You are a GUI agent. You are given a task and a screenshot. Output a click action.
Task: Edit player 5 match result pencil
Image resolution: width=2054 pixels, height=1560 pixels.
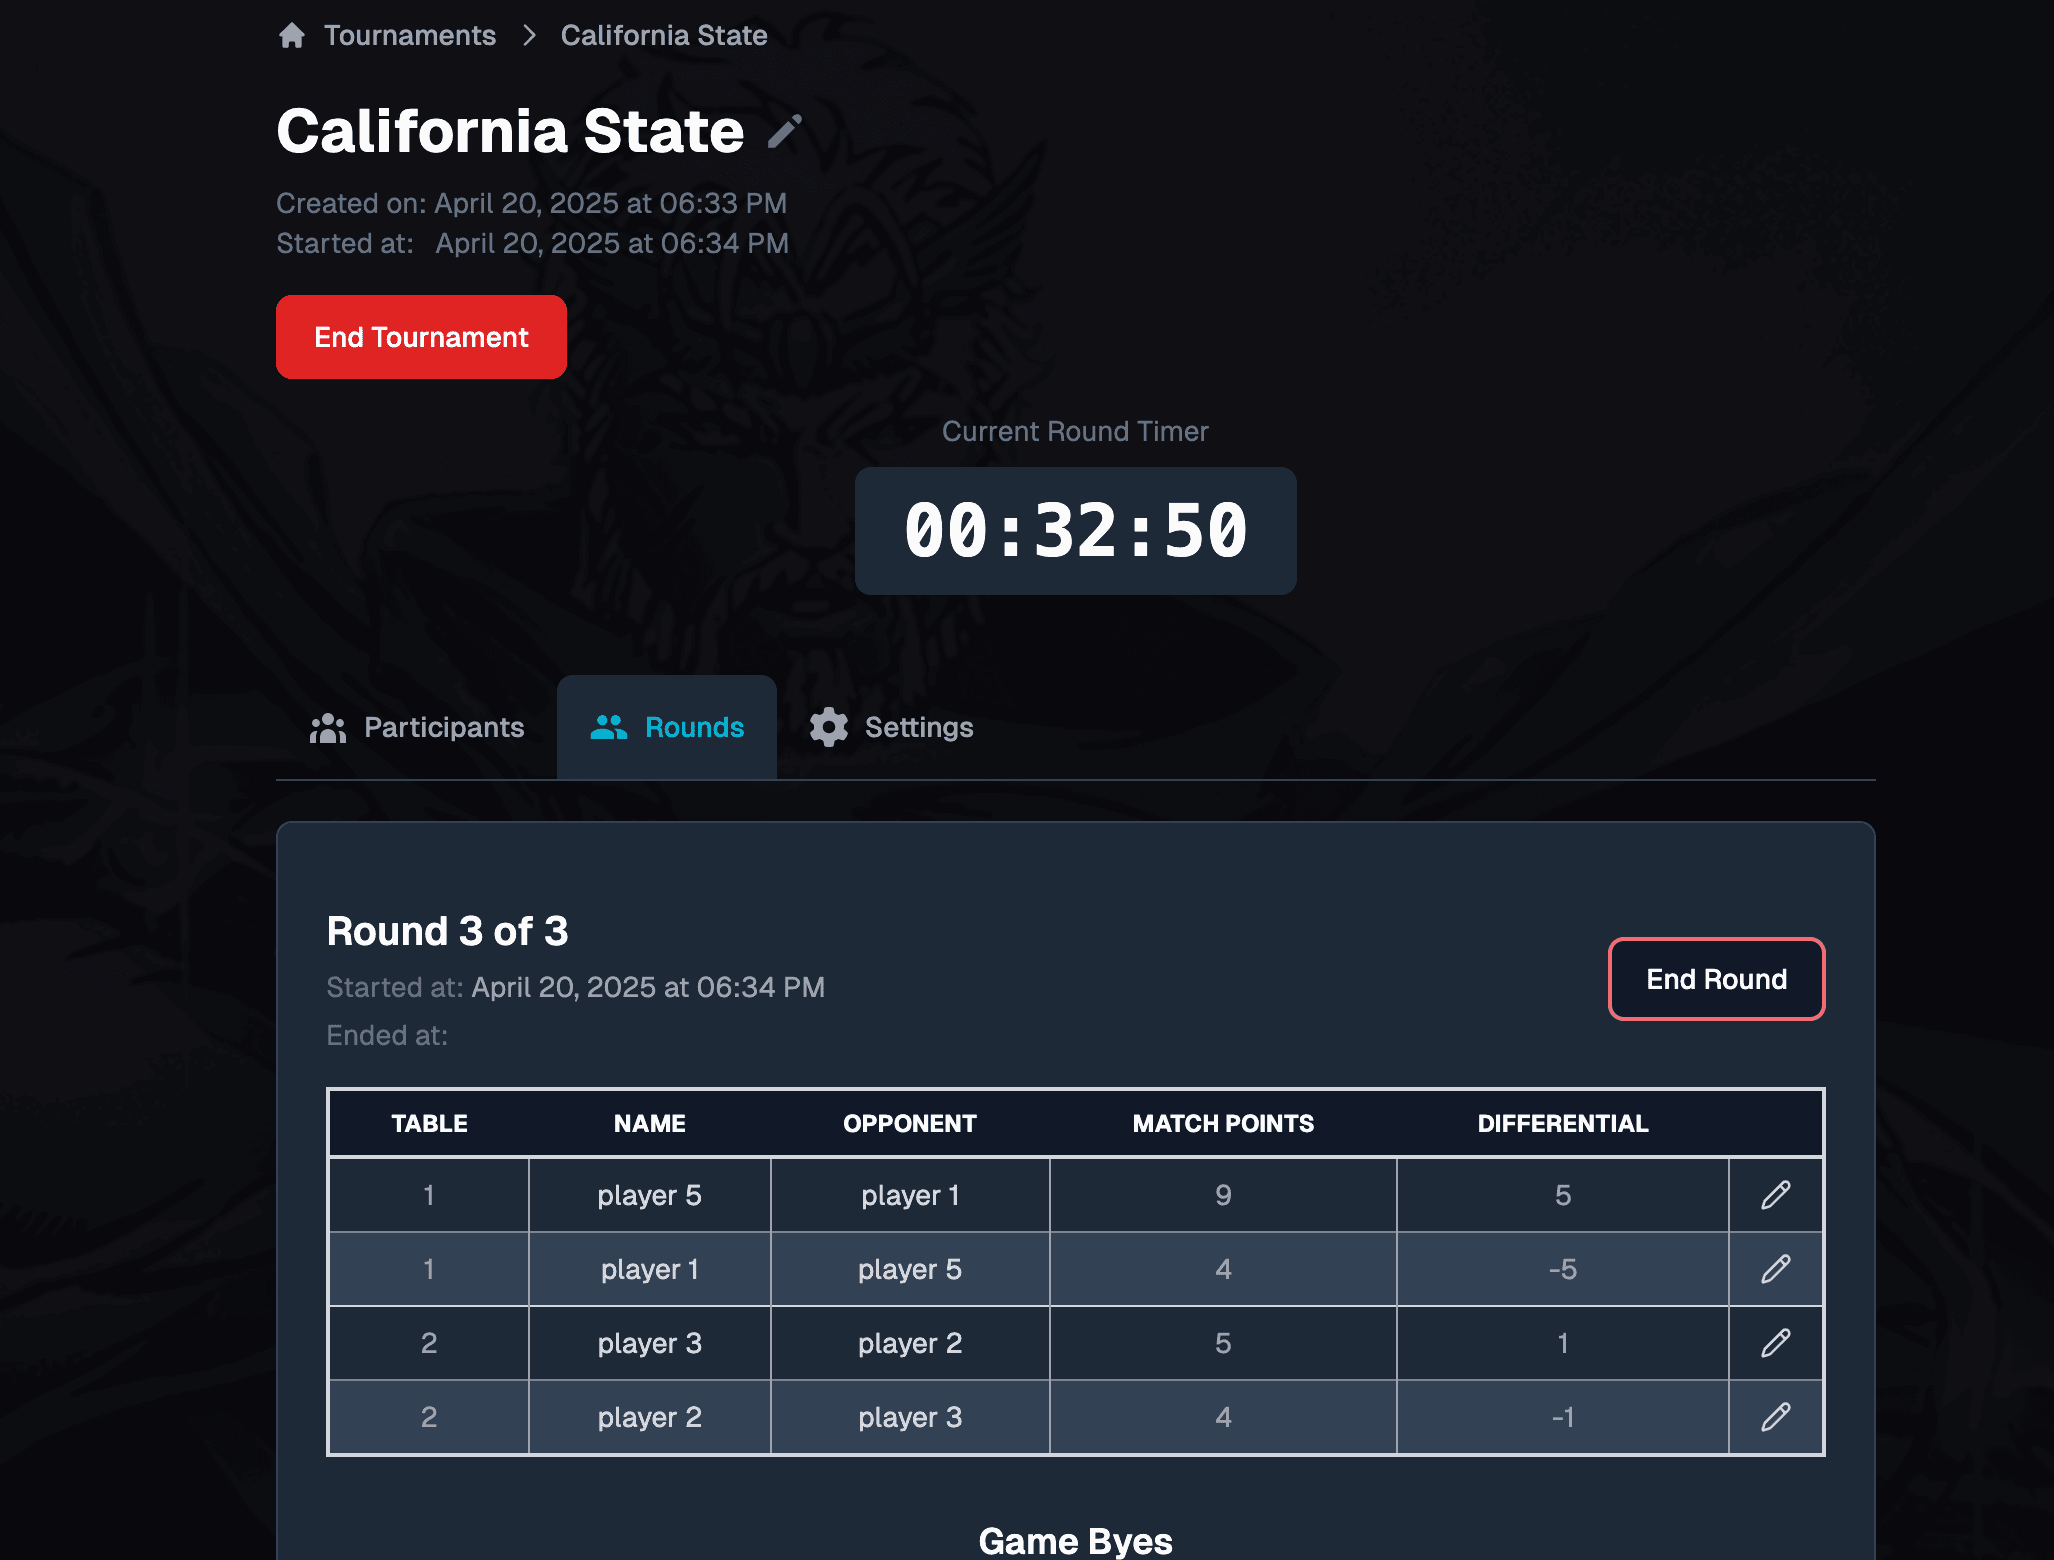click(1775, 1195)
